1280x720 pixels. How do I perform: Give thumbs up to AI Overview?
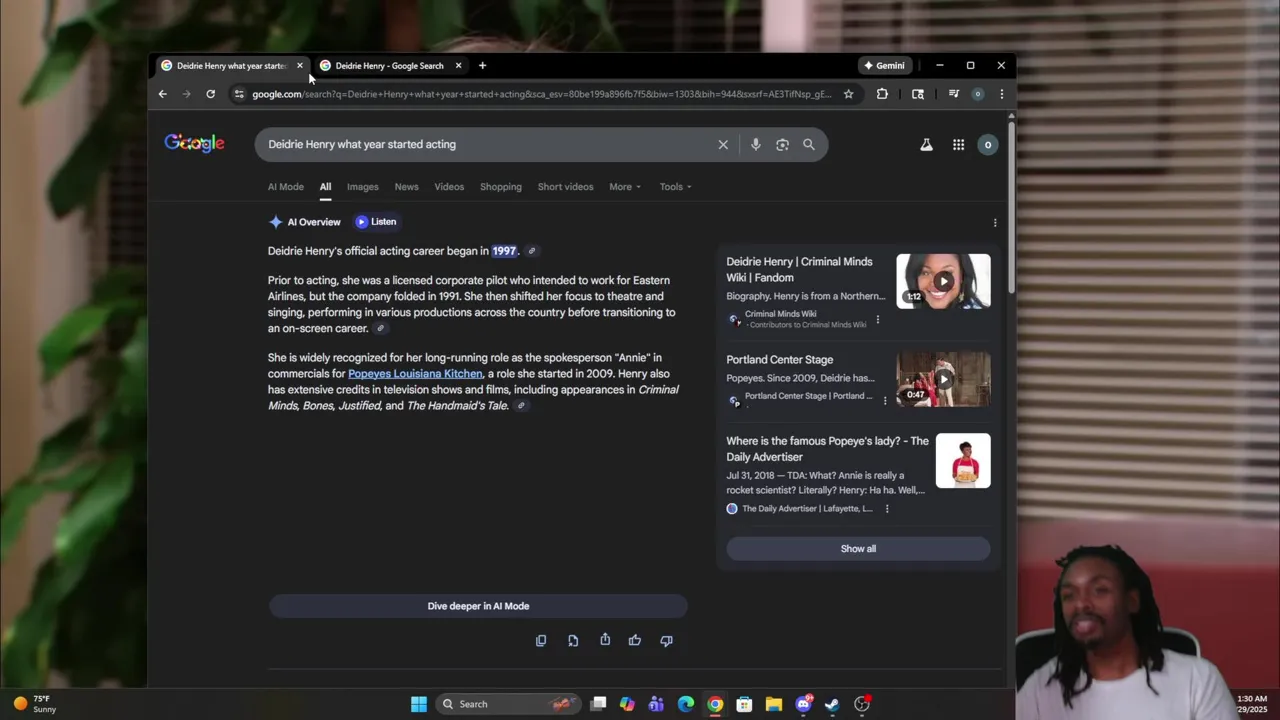click(x=635, y=641)
